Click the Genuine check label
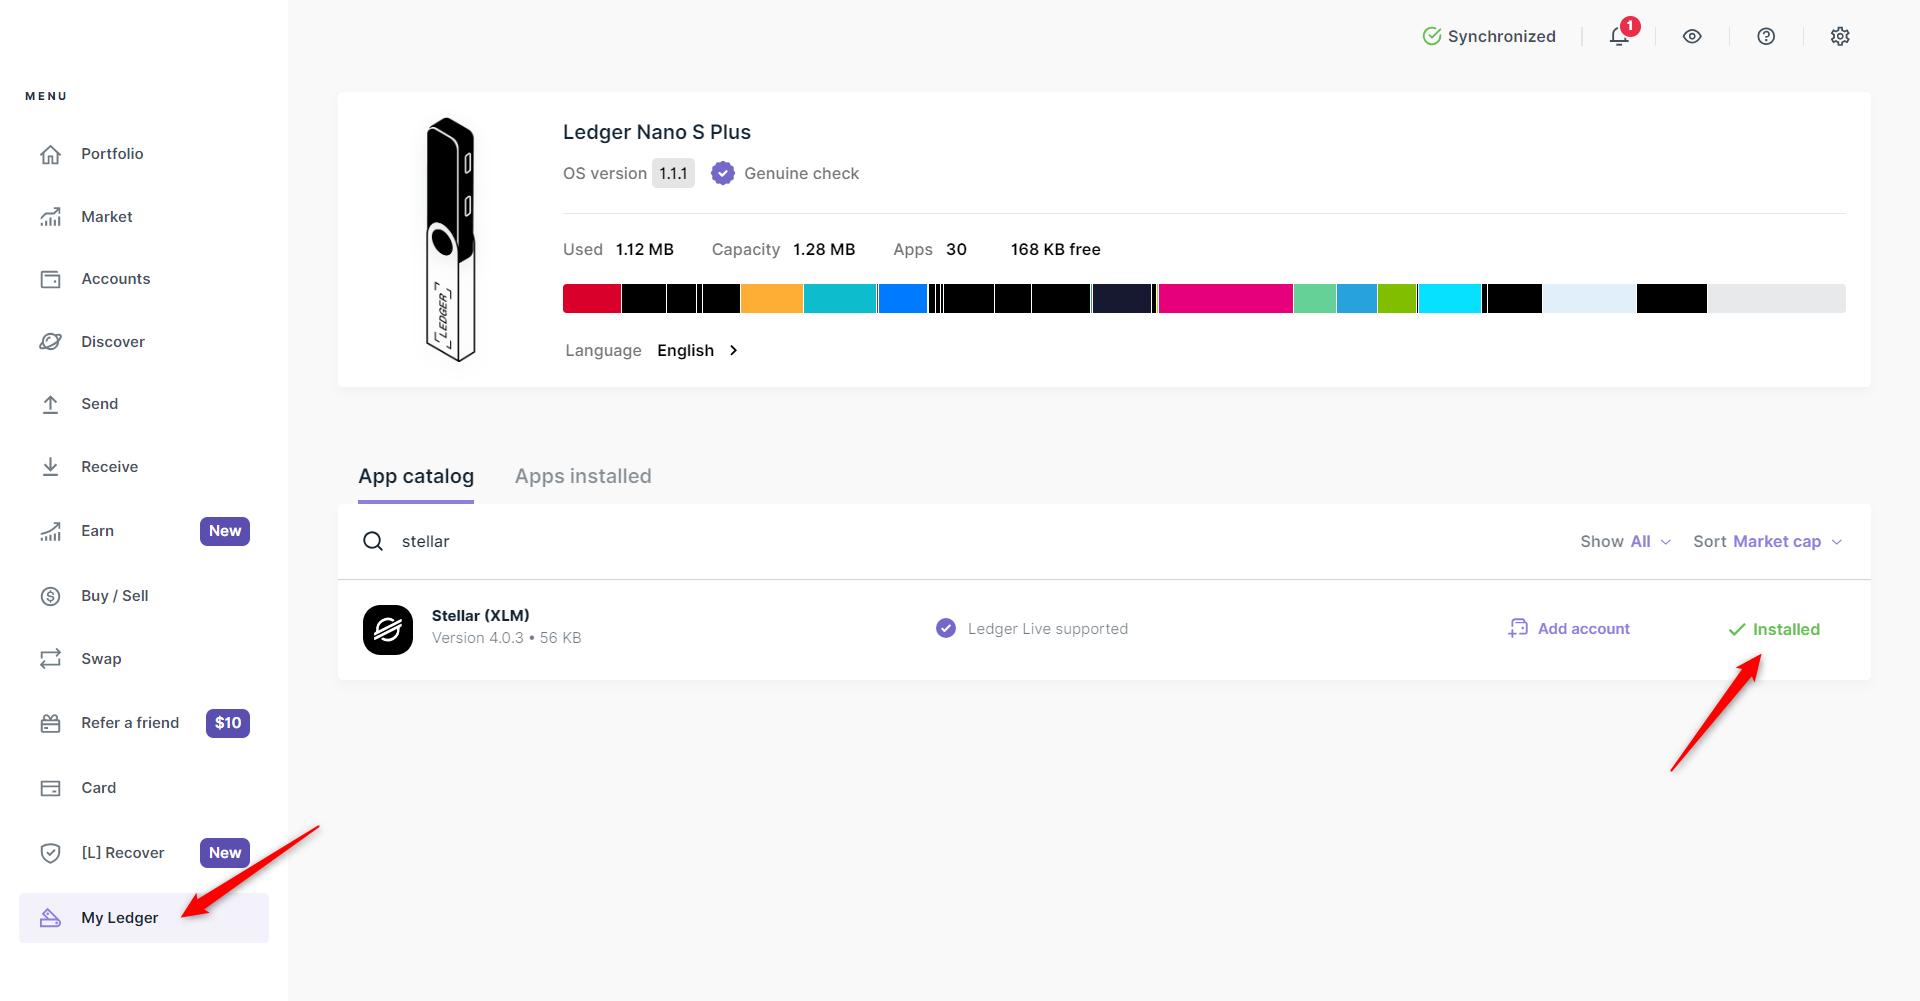 click(x=802, y=173)
